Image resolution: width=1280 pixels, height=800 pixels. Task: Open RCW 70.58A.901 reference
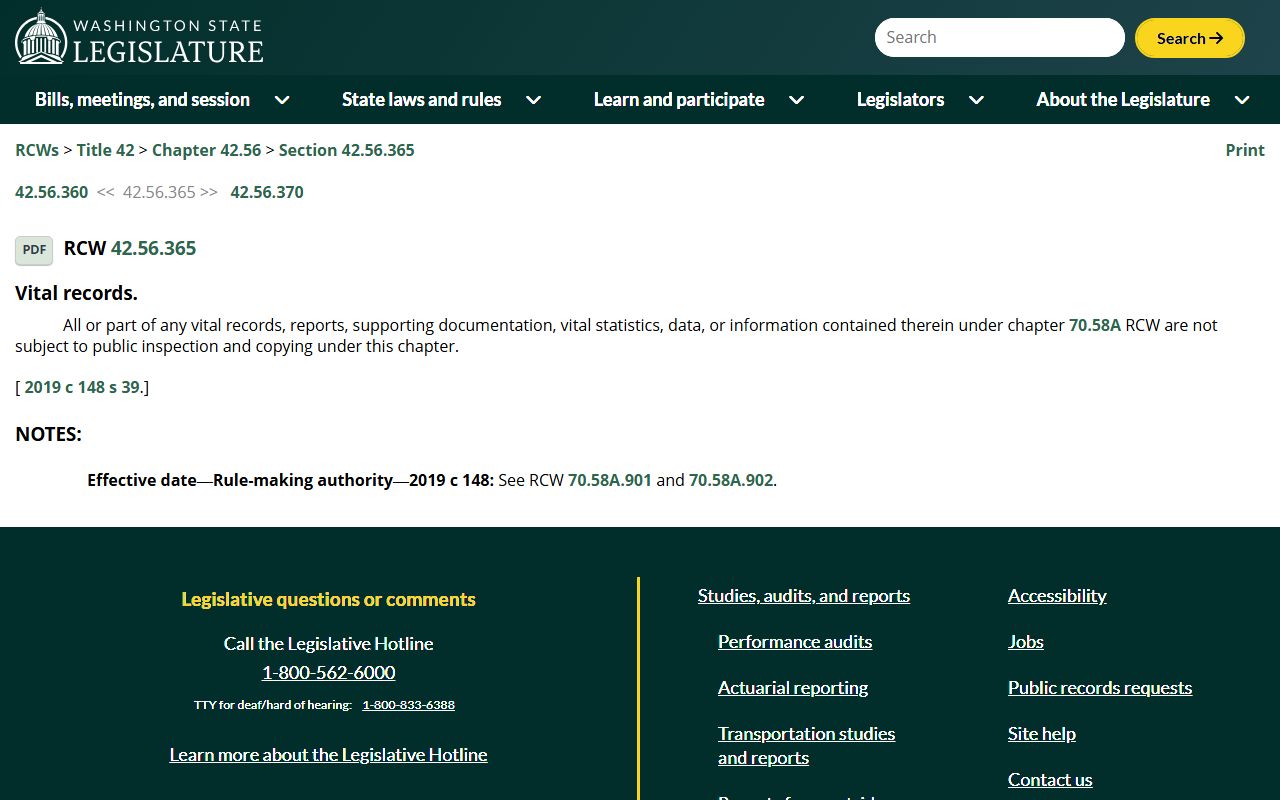point(609,480)
